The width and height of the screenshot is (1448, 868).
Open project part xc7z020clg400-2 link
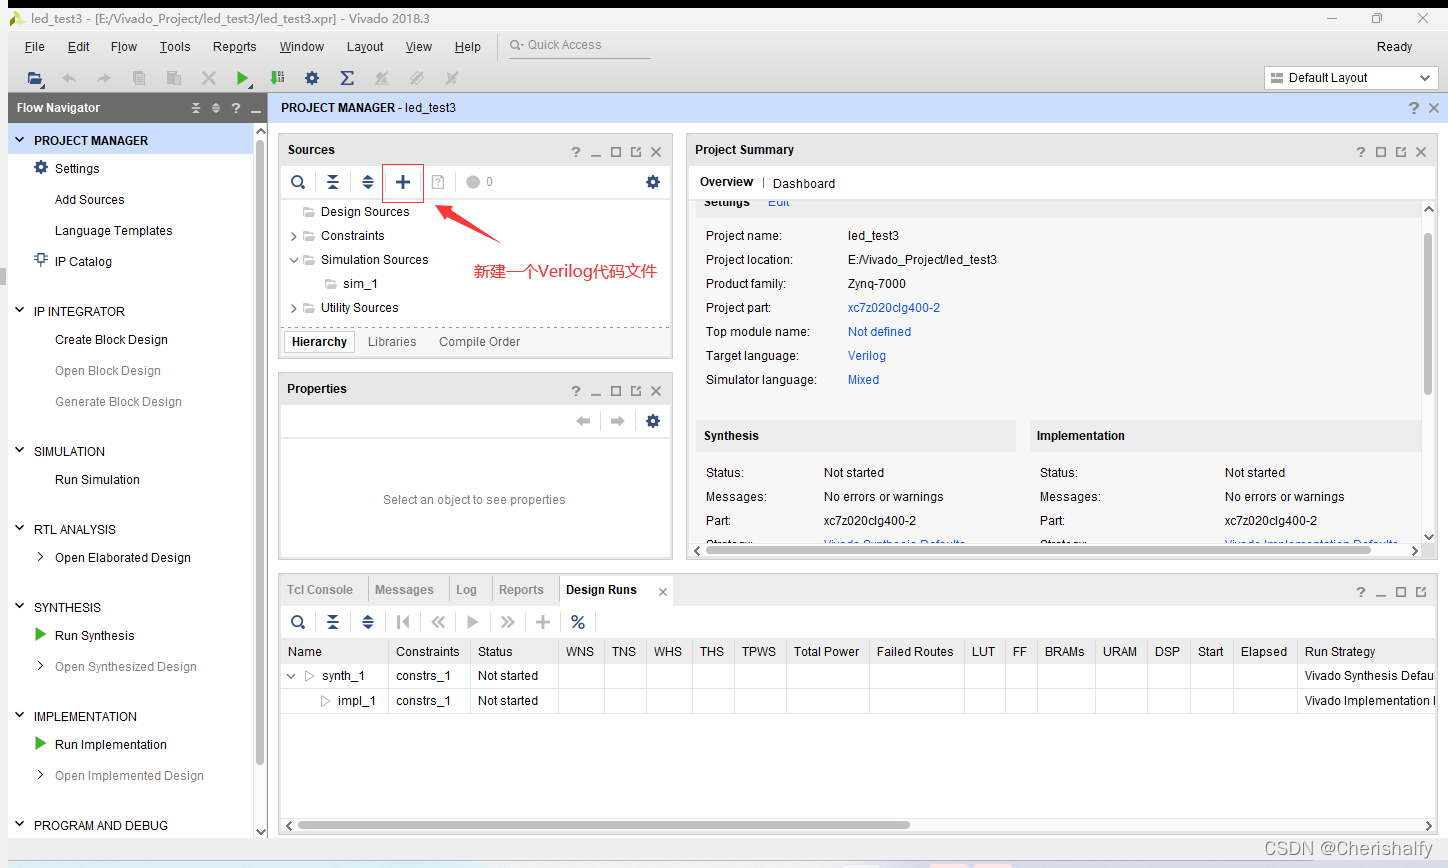click(894, 308)
